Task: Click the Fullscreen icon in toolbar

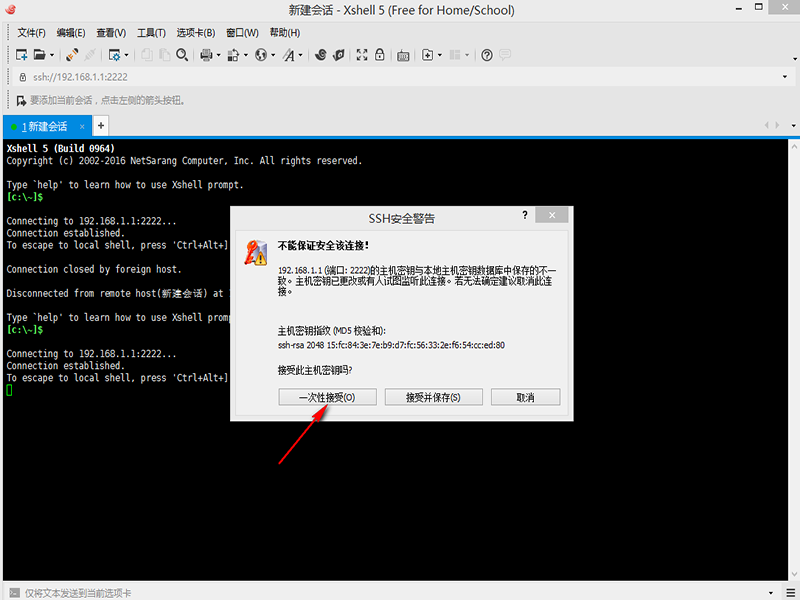Action: pos(362,55)
